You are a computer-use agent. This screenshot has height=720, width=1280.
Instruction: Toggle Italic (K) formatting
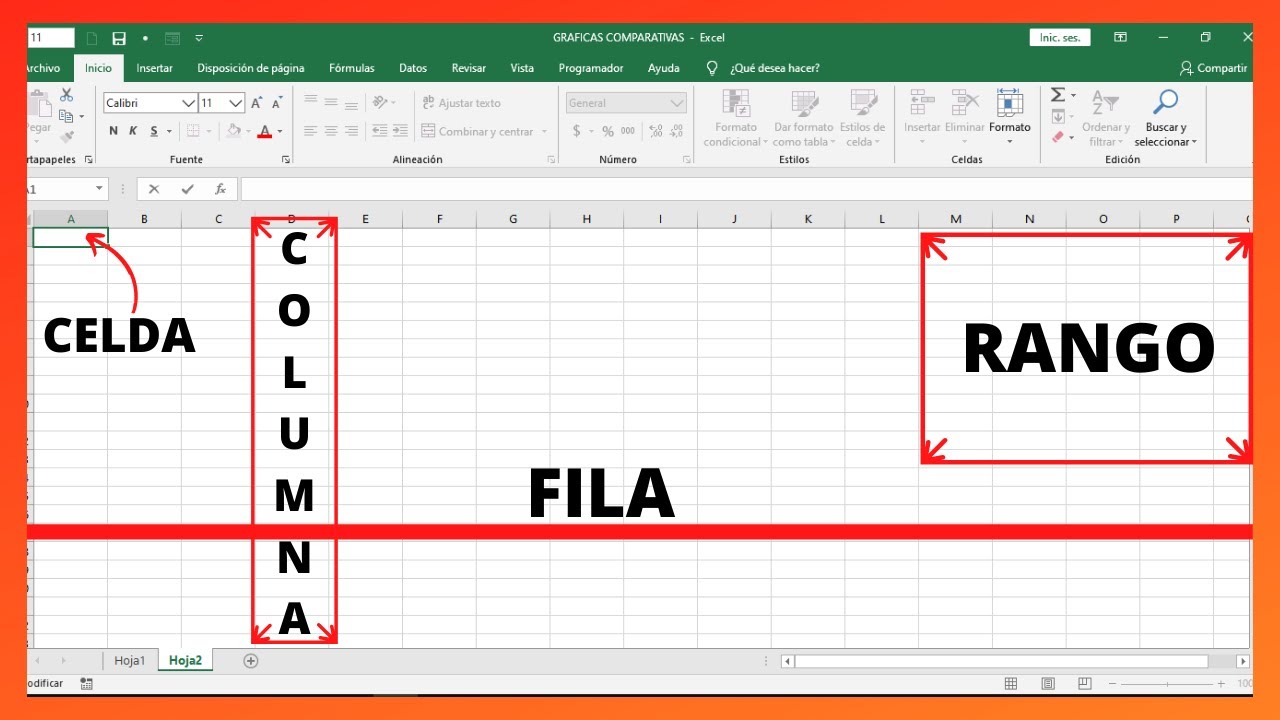133,131
